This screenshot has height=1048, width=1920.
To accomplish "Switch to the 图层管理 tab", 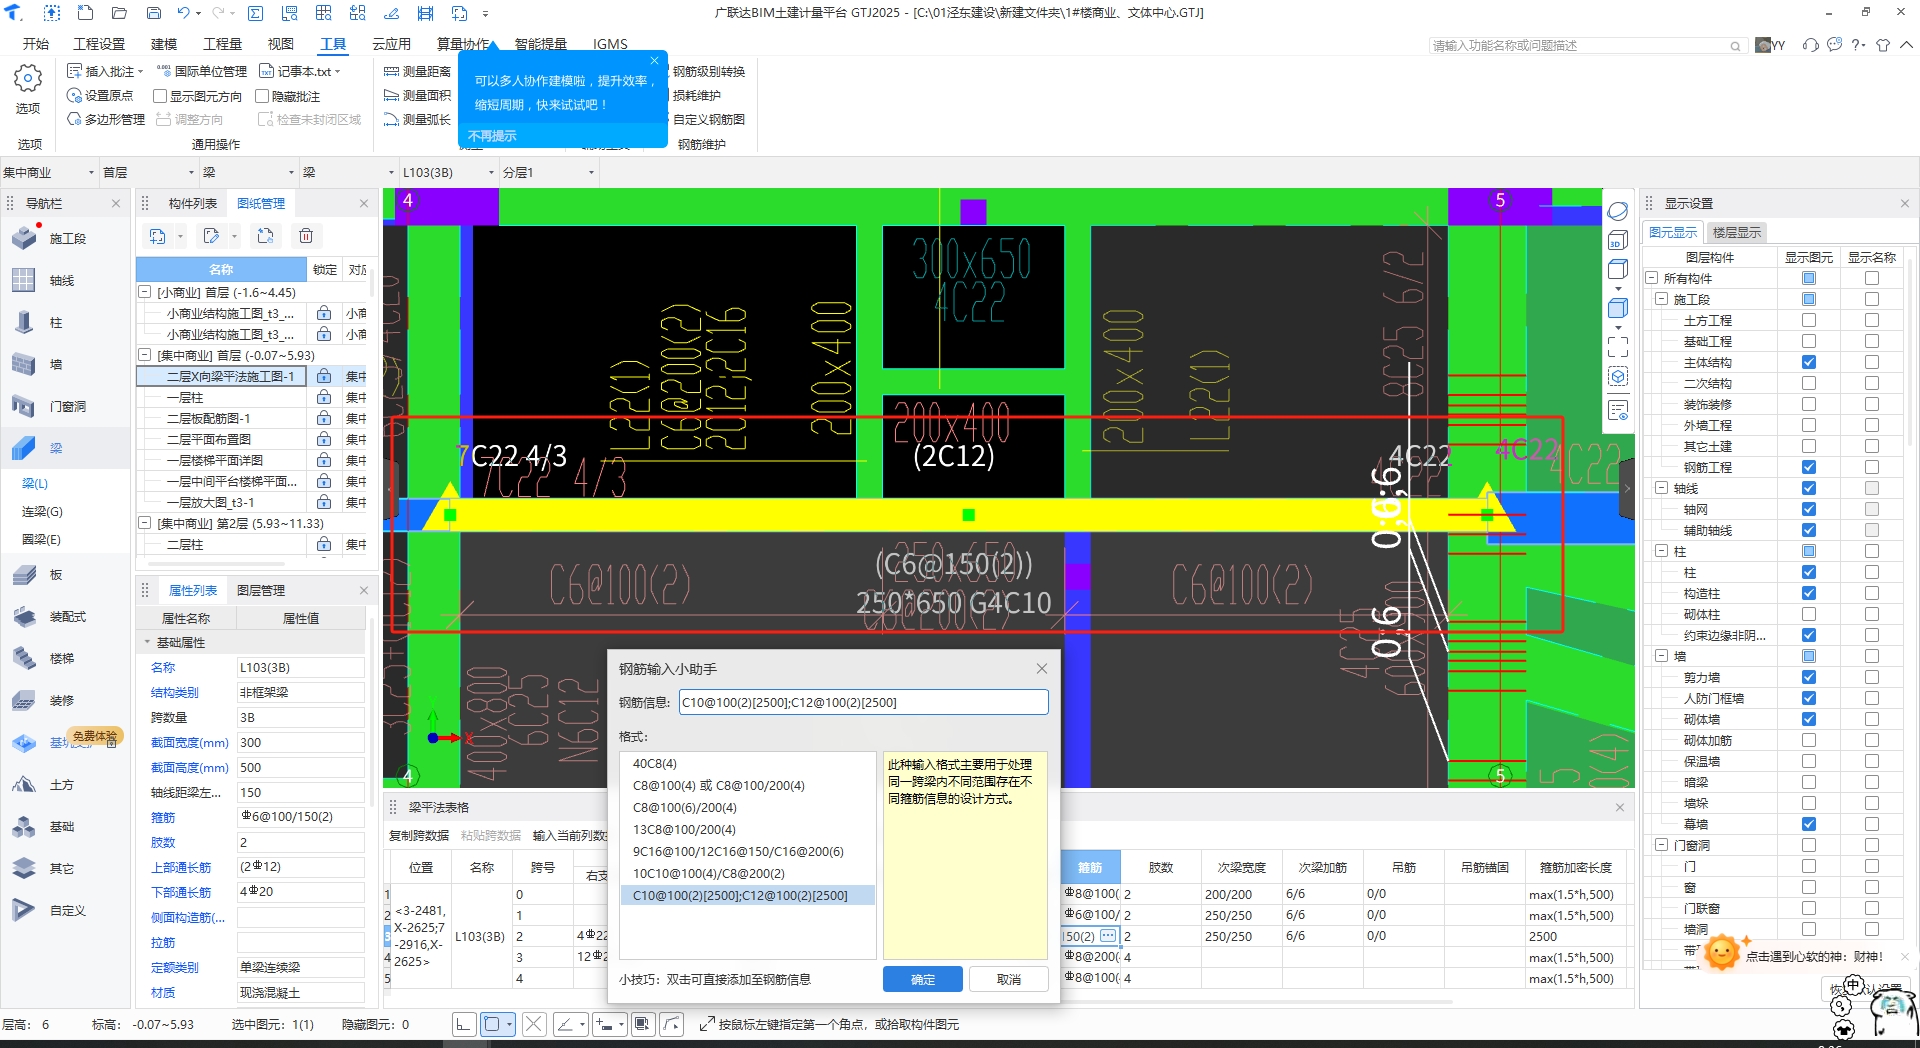I will (x=261, y=590).
